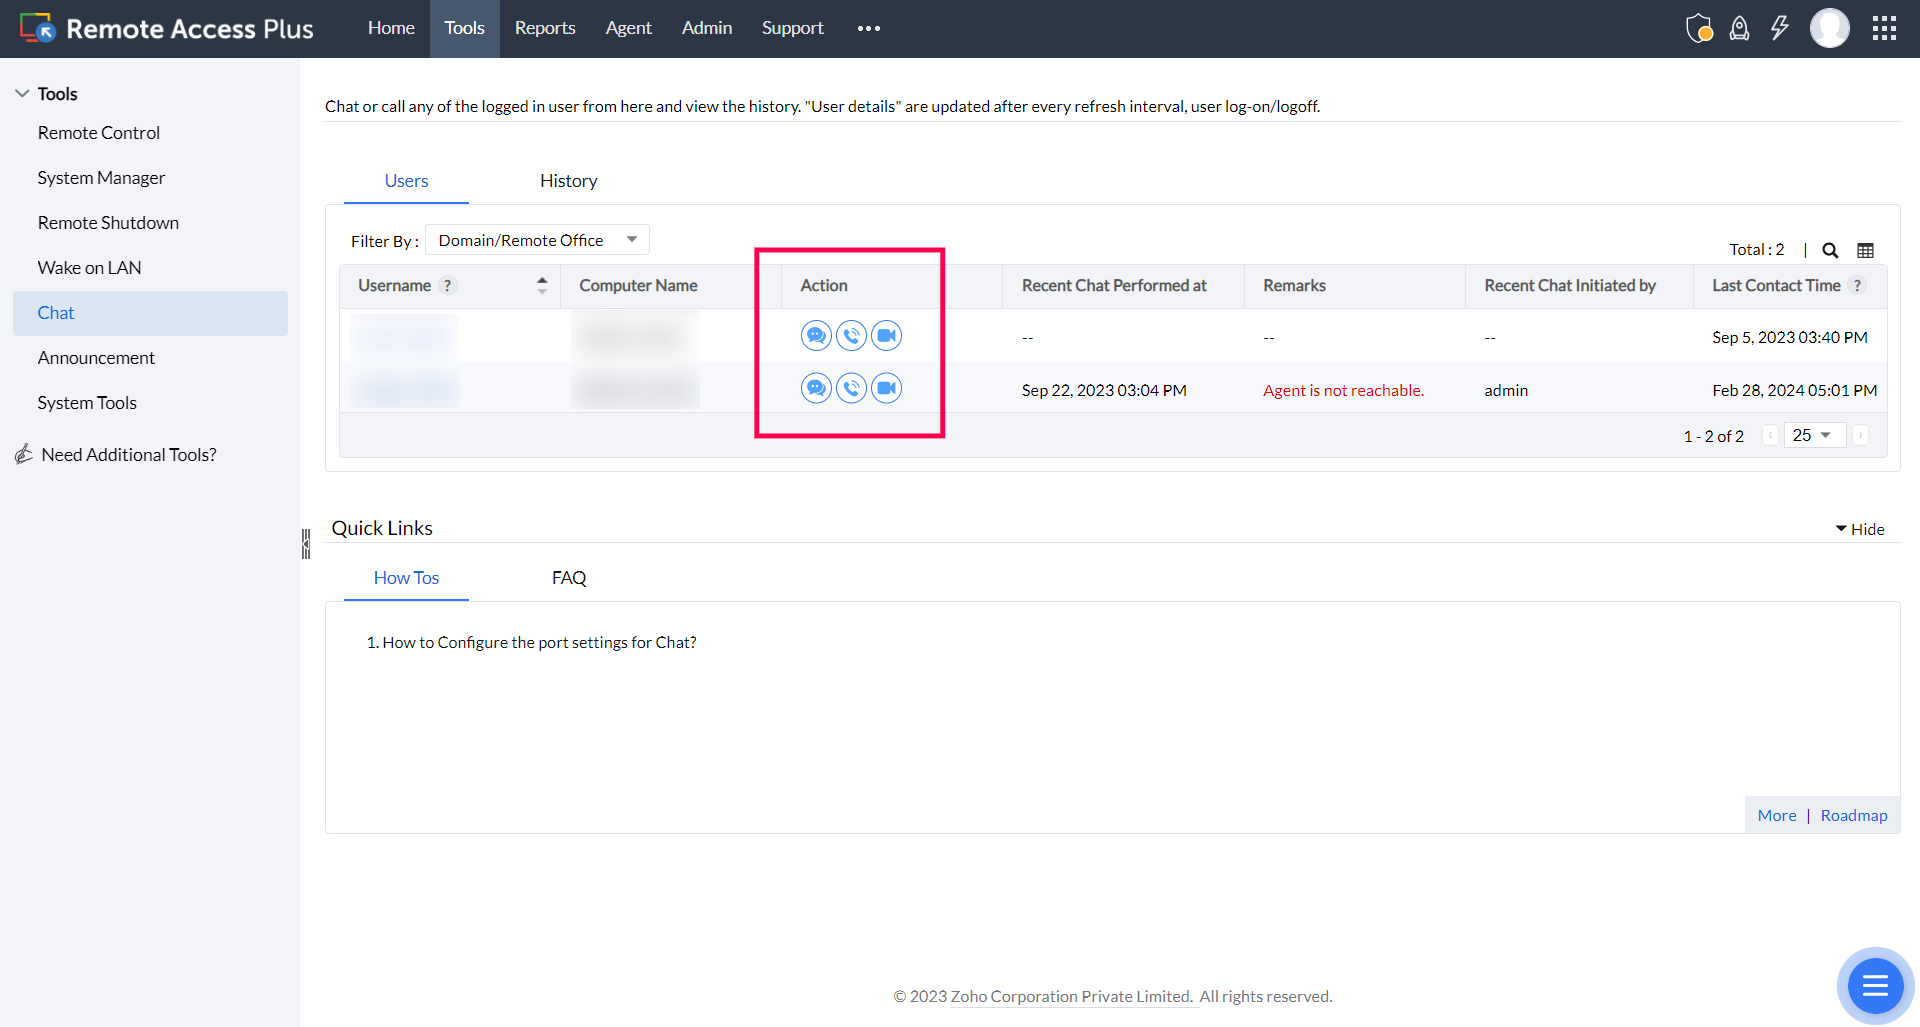Open the rocket quick launch icon
Screen dimensions: 1920x1027
click(x=1740, y=28)
